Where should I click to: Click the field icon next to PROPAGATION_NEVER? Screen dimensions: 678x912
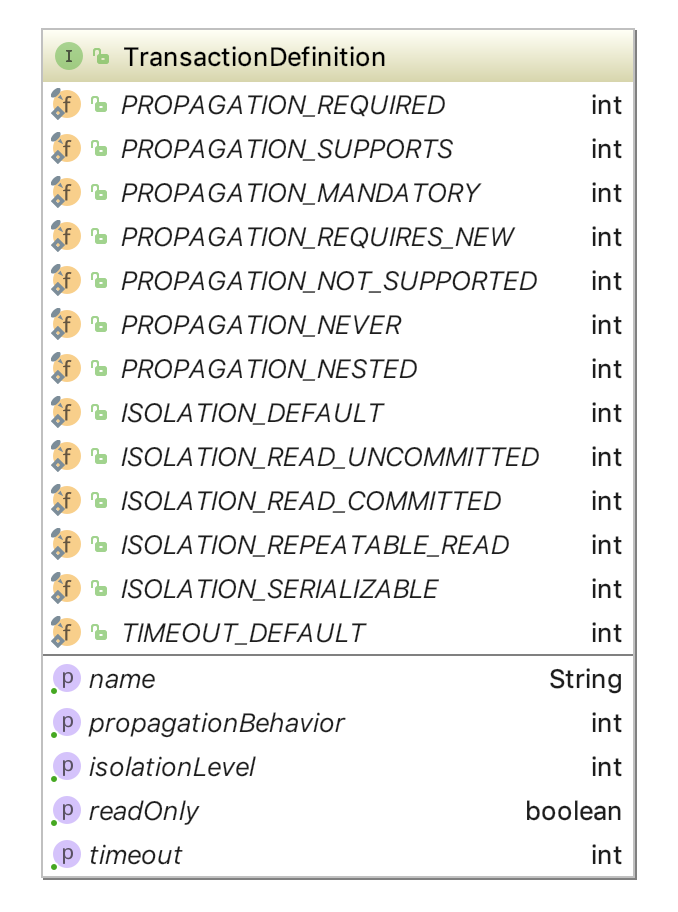coord(65,325)
